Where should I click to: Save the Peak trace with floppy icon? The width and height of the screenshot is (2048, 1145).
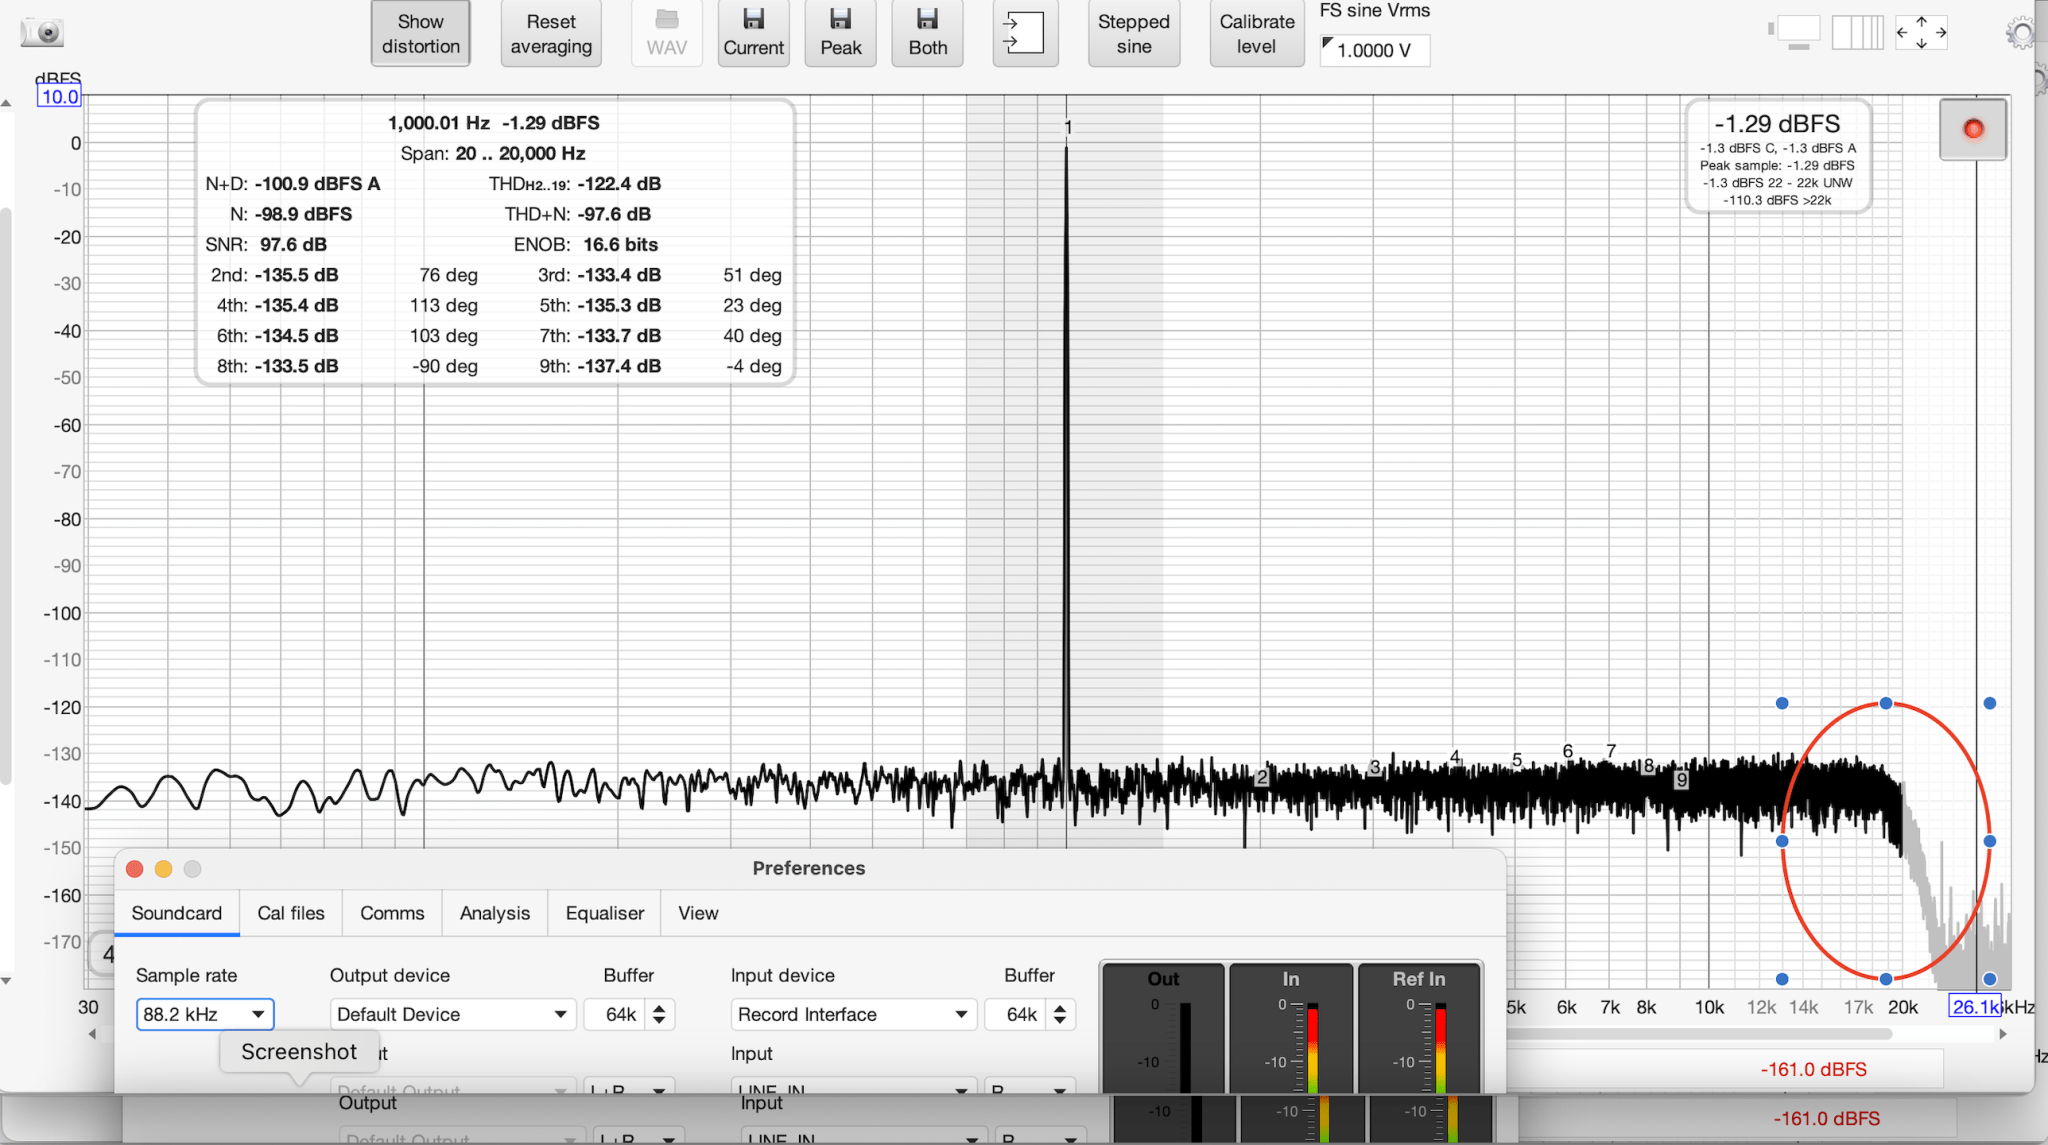pyautogui.click(x=841, y=33)
